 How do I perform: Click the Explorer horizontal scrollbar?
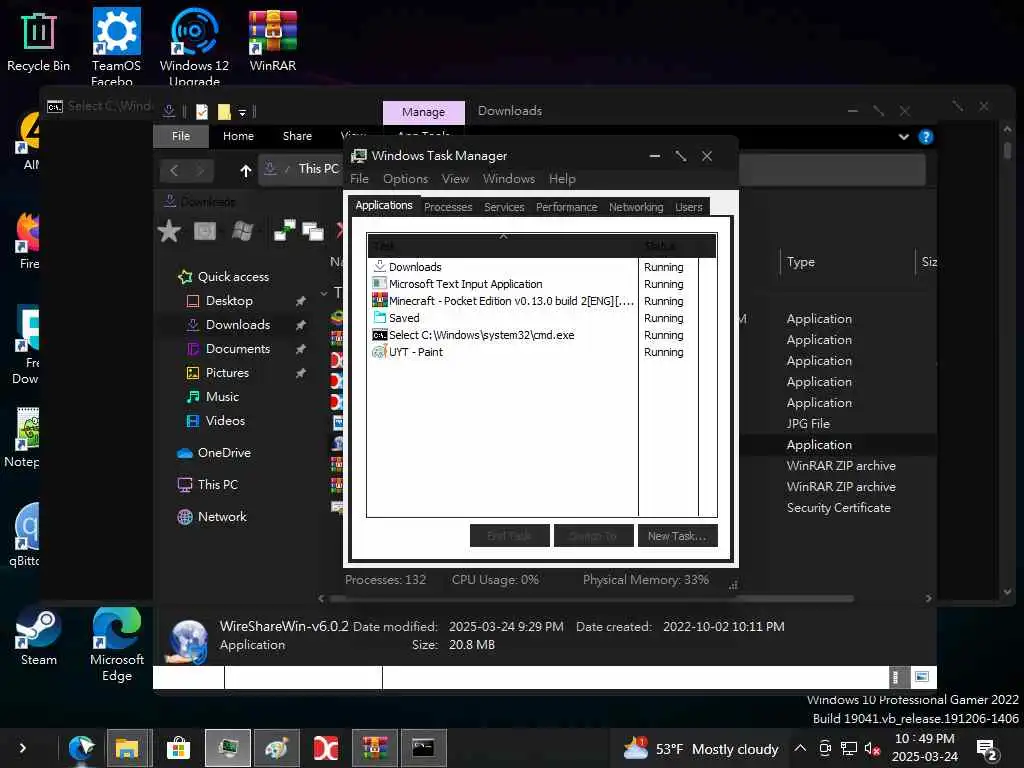click(591, 598)
